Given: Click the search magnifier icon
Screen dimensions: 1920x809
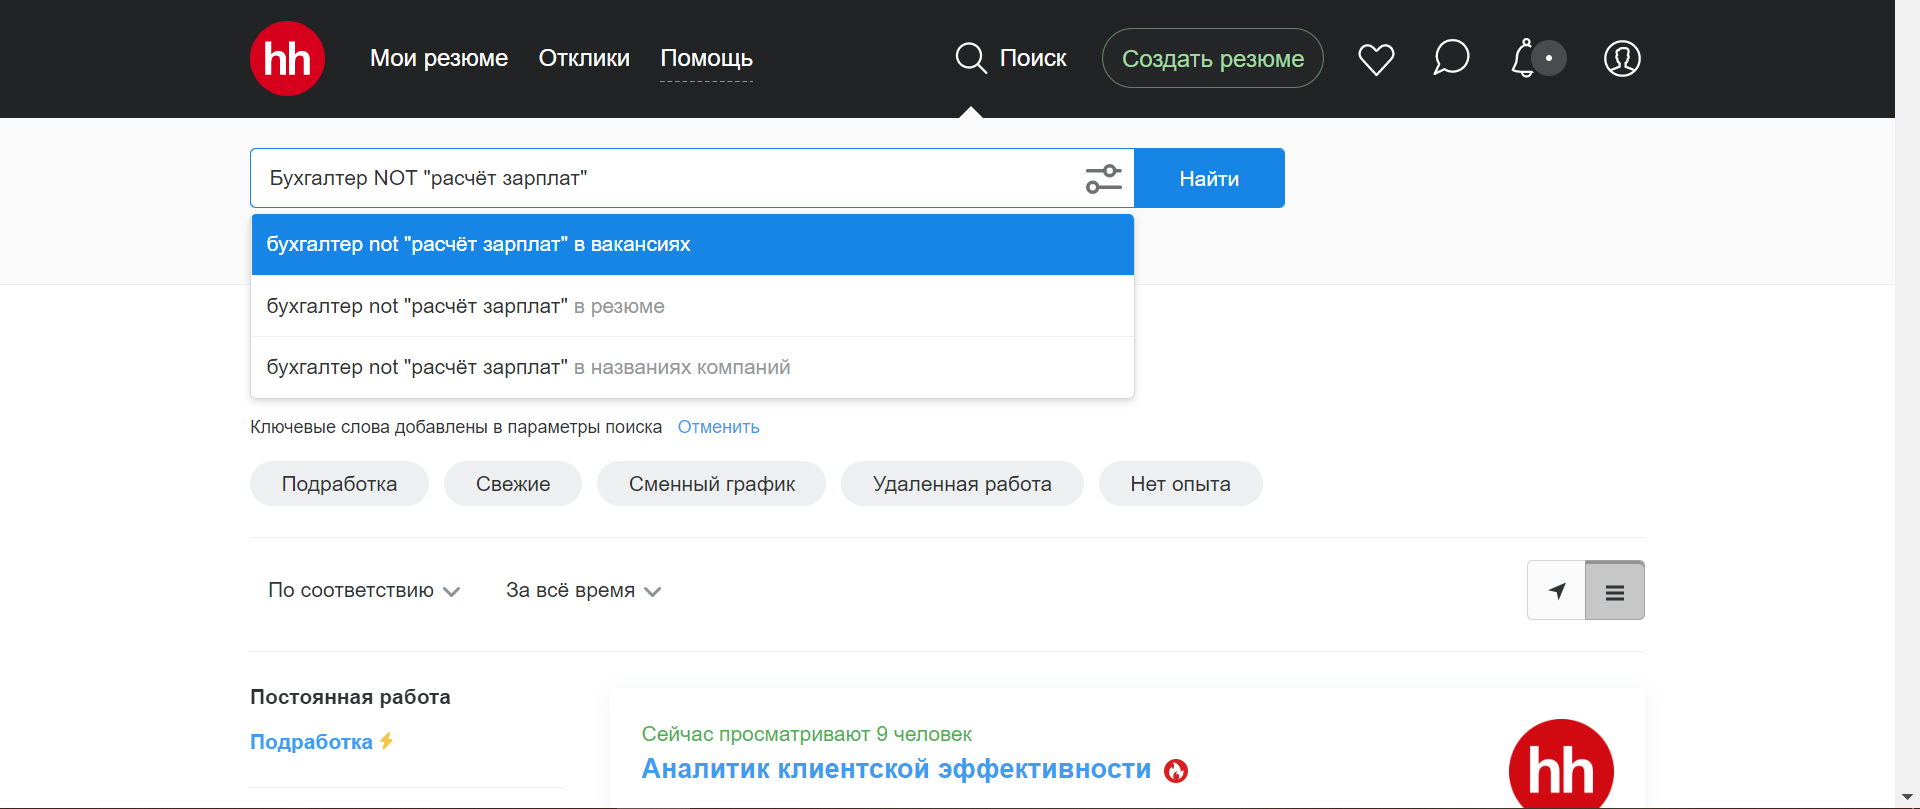Looking at the screenshot, I should click(970, 58).
